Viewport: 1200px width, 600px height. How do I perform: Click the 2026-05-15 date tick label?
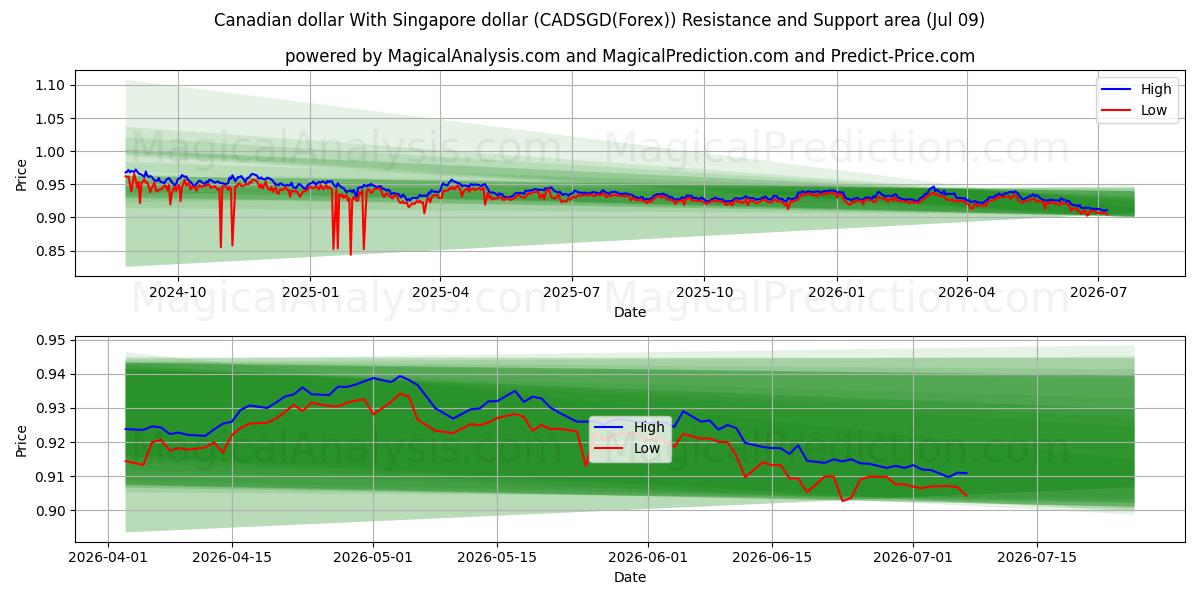[x=496, y=557]
